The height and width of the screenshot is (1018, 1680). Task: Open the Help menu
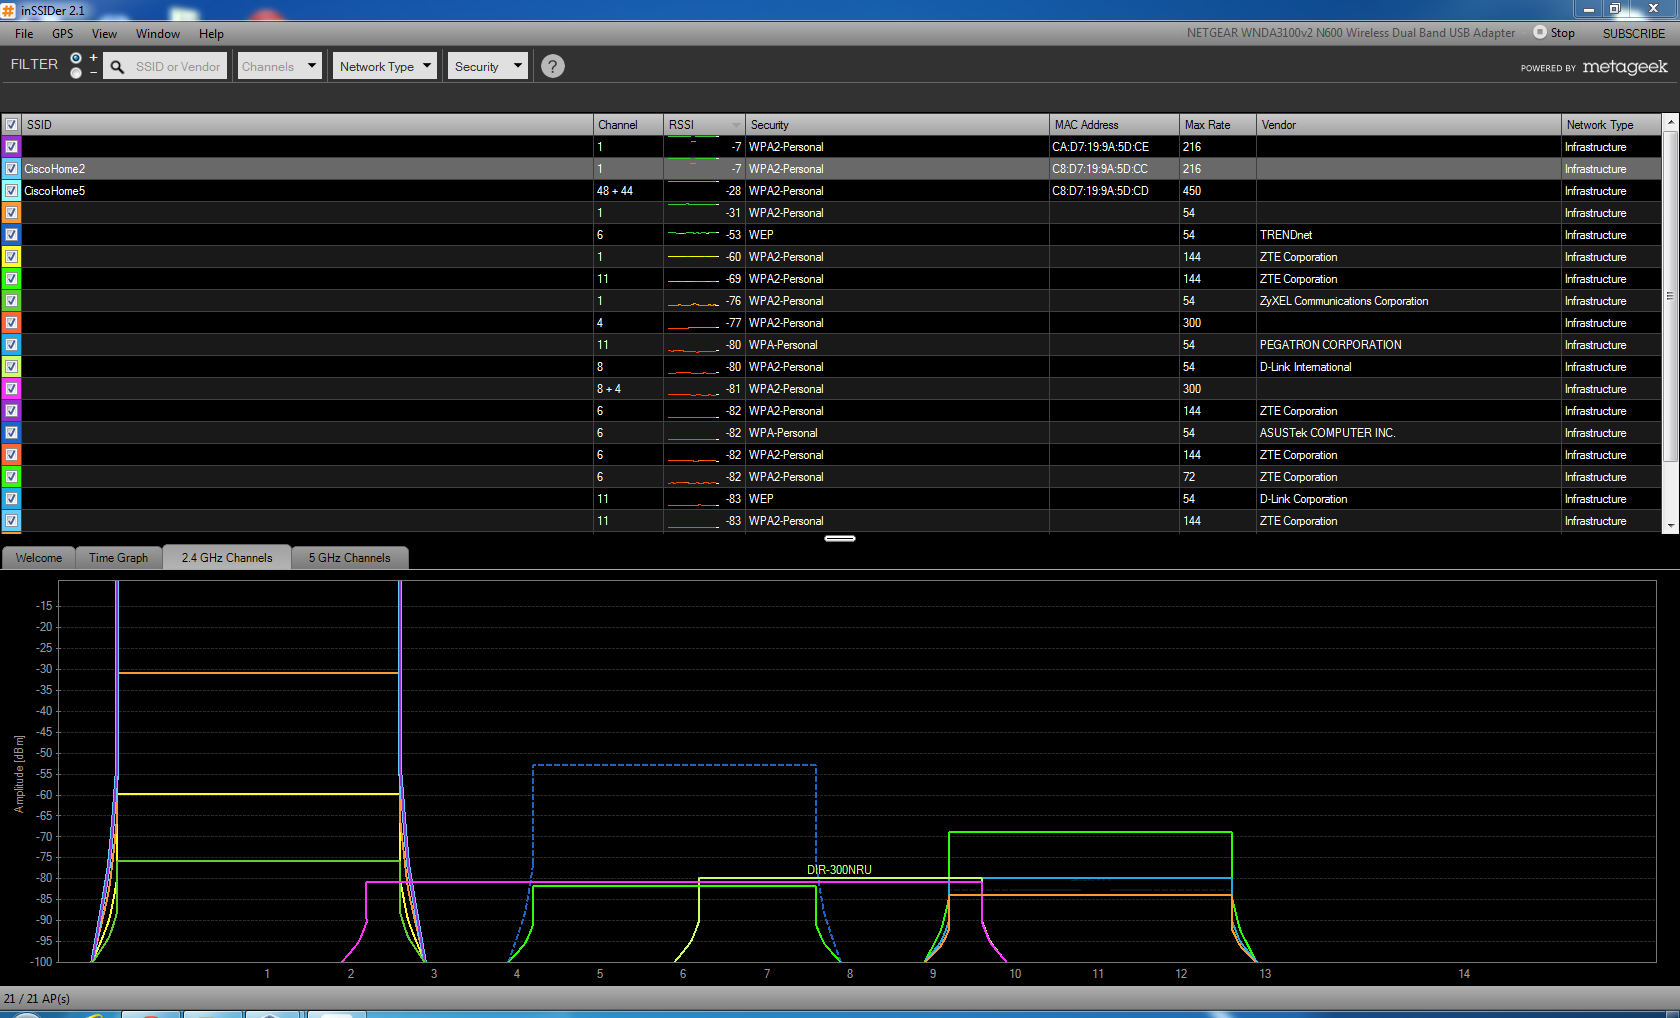pos(211,34)
